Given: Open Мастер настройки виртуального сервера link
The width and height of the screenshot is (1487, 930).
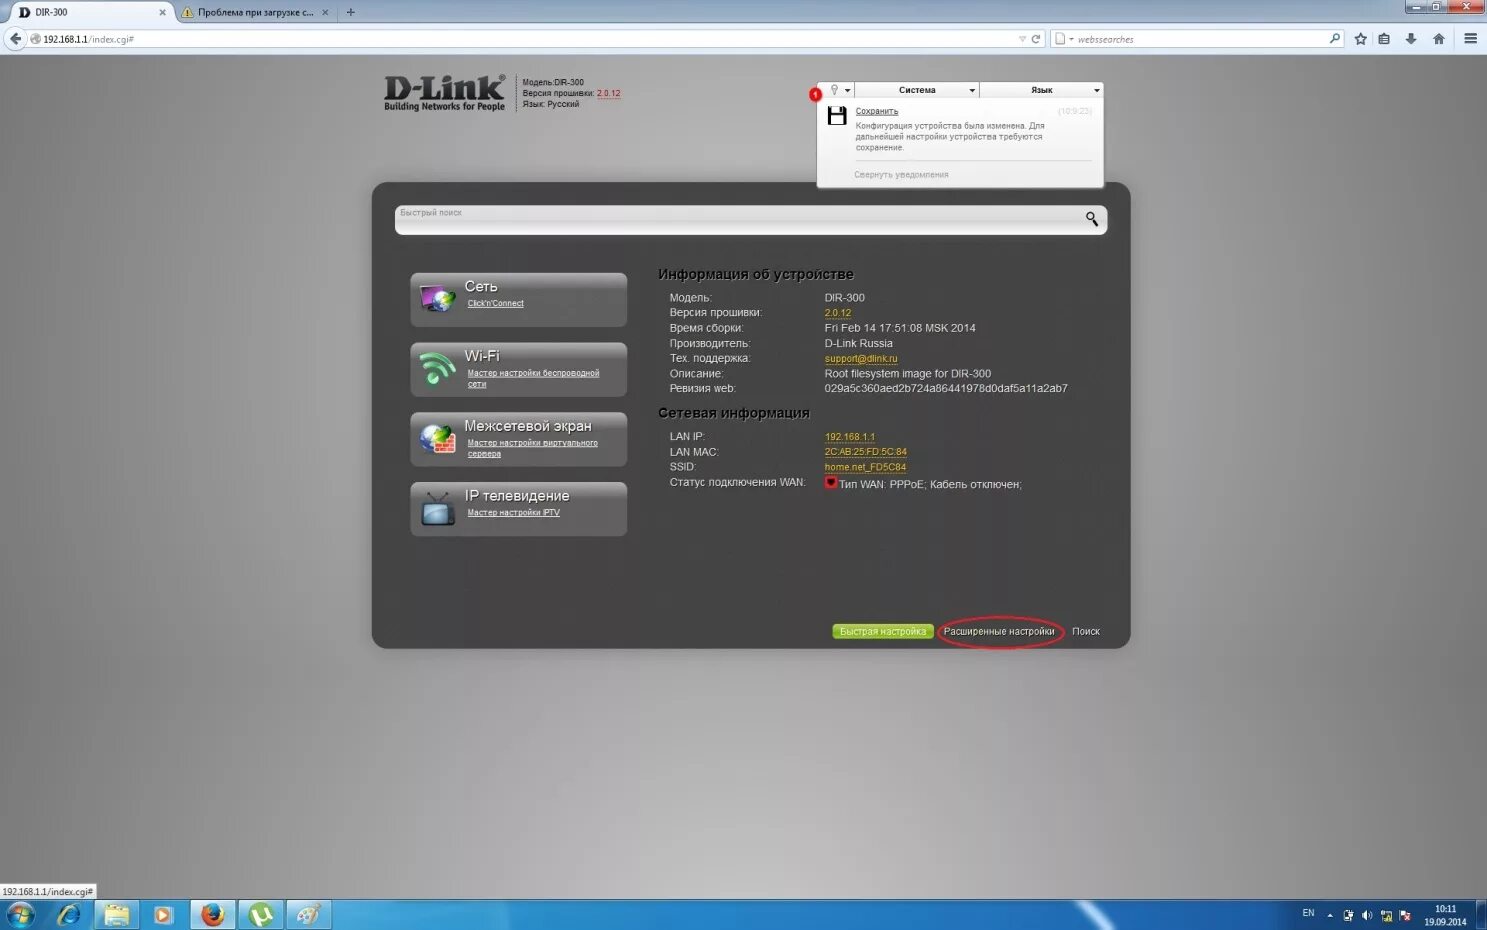Looking at the screenshot, I should point(532,448).
